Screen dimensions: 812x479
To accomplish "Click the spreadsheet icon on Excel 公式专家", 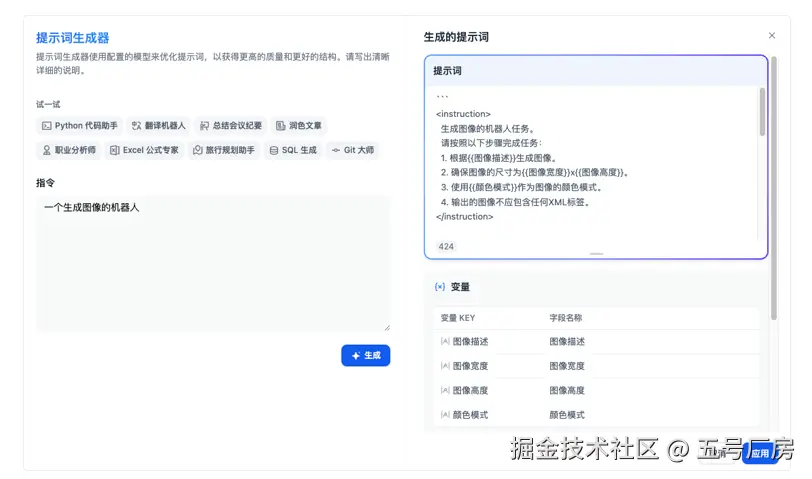I will click(x=114, y=150).
